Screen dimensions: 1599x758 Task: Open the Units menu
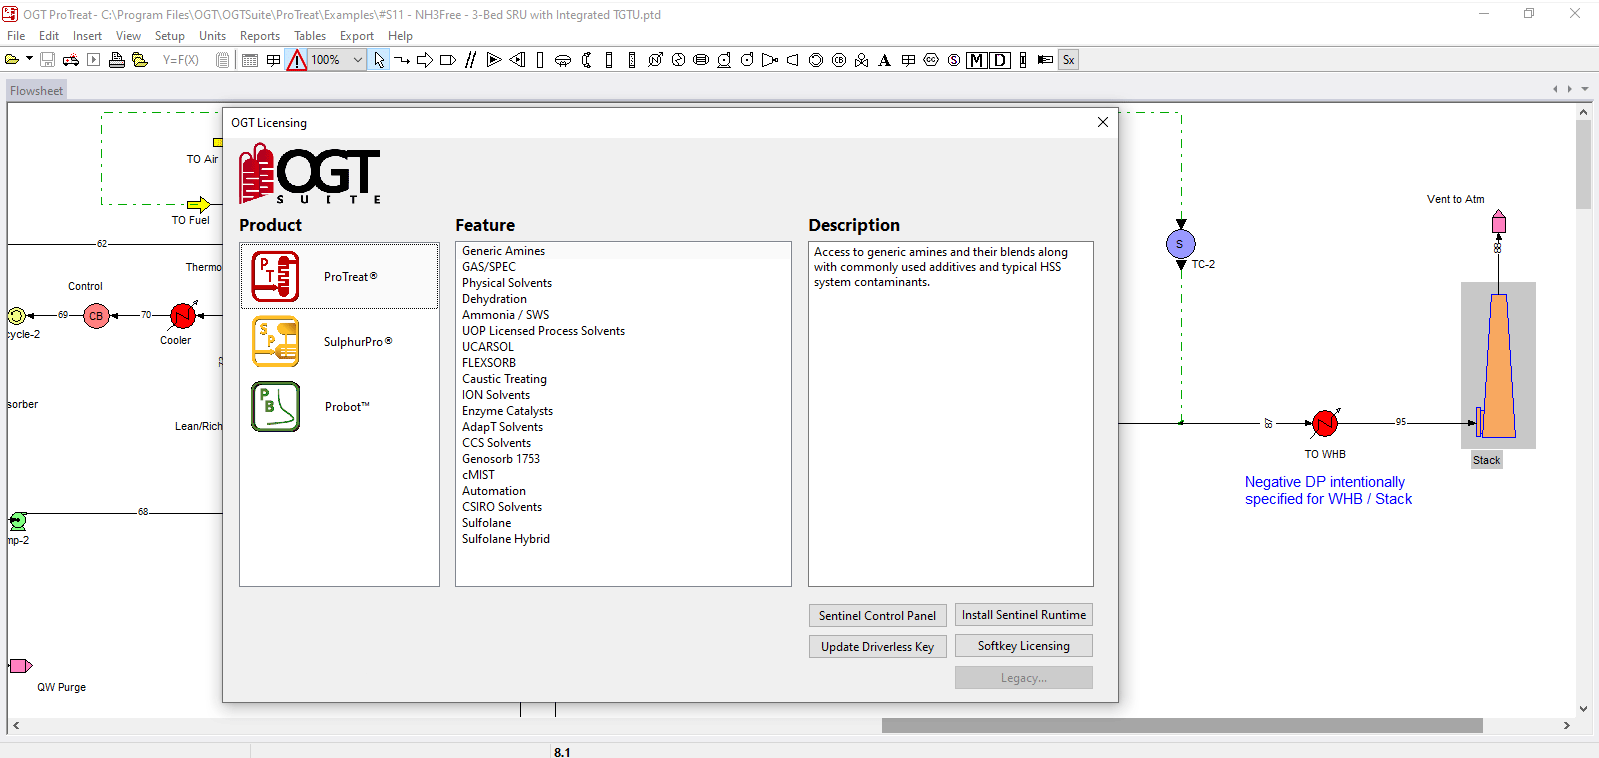pos(212,36)
